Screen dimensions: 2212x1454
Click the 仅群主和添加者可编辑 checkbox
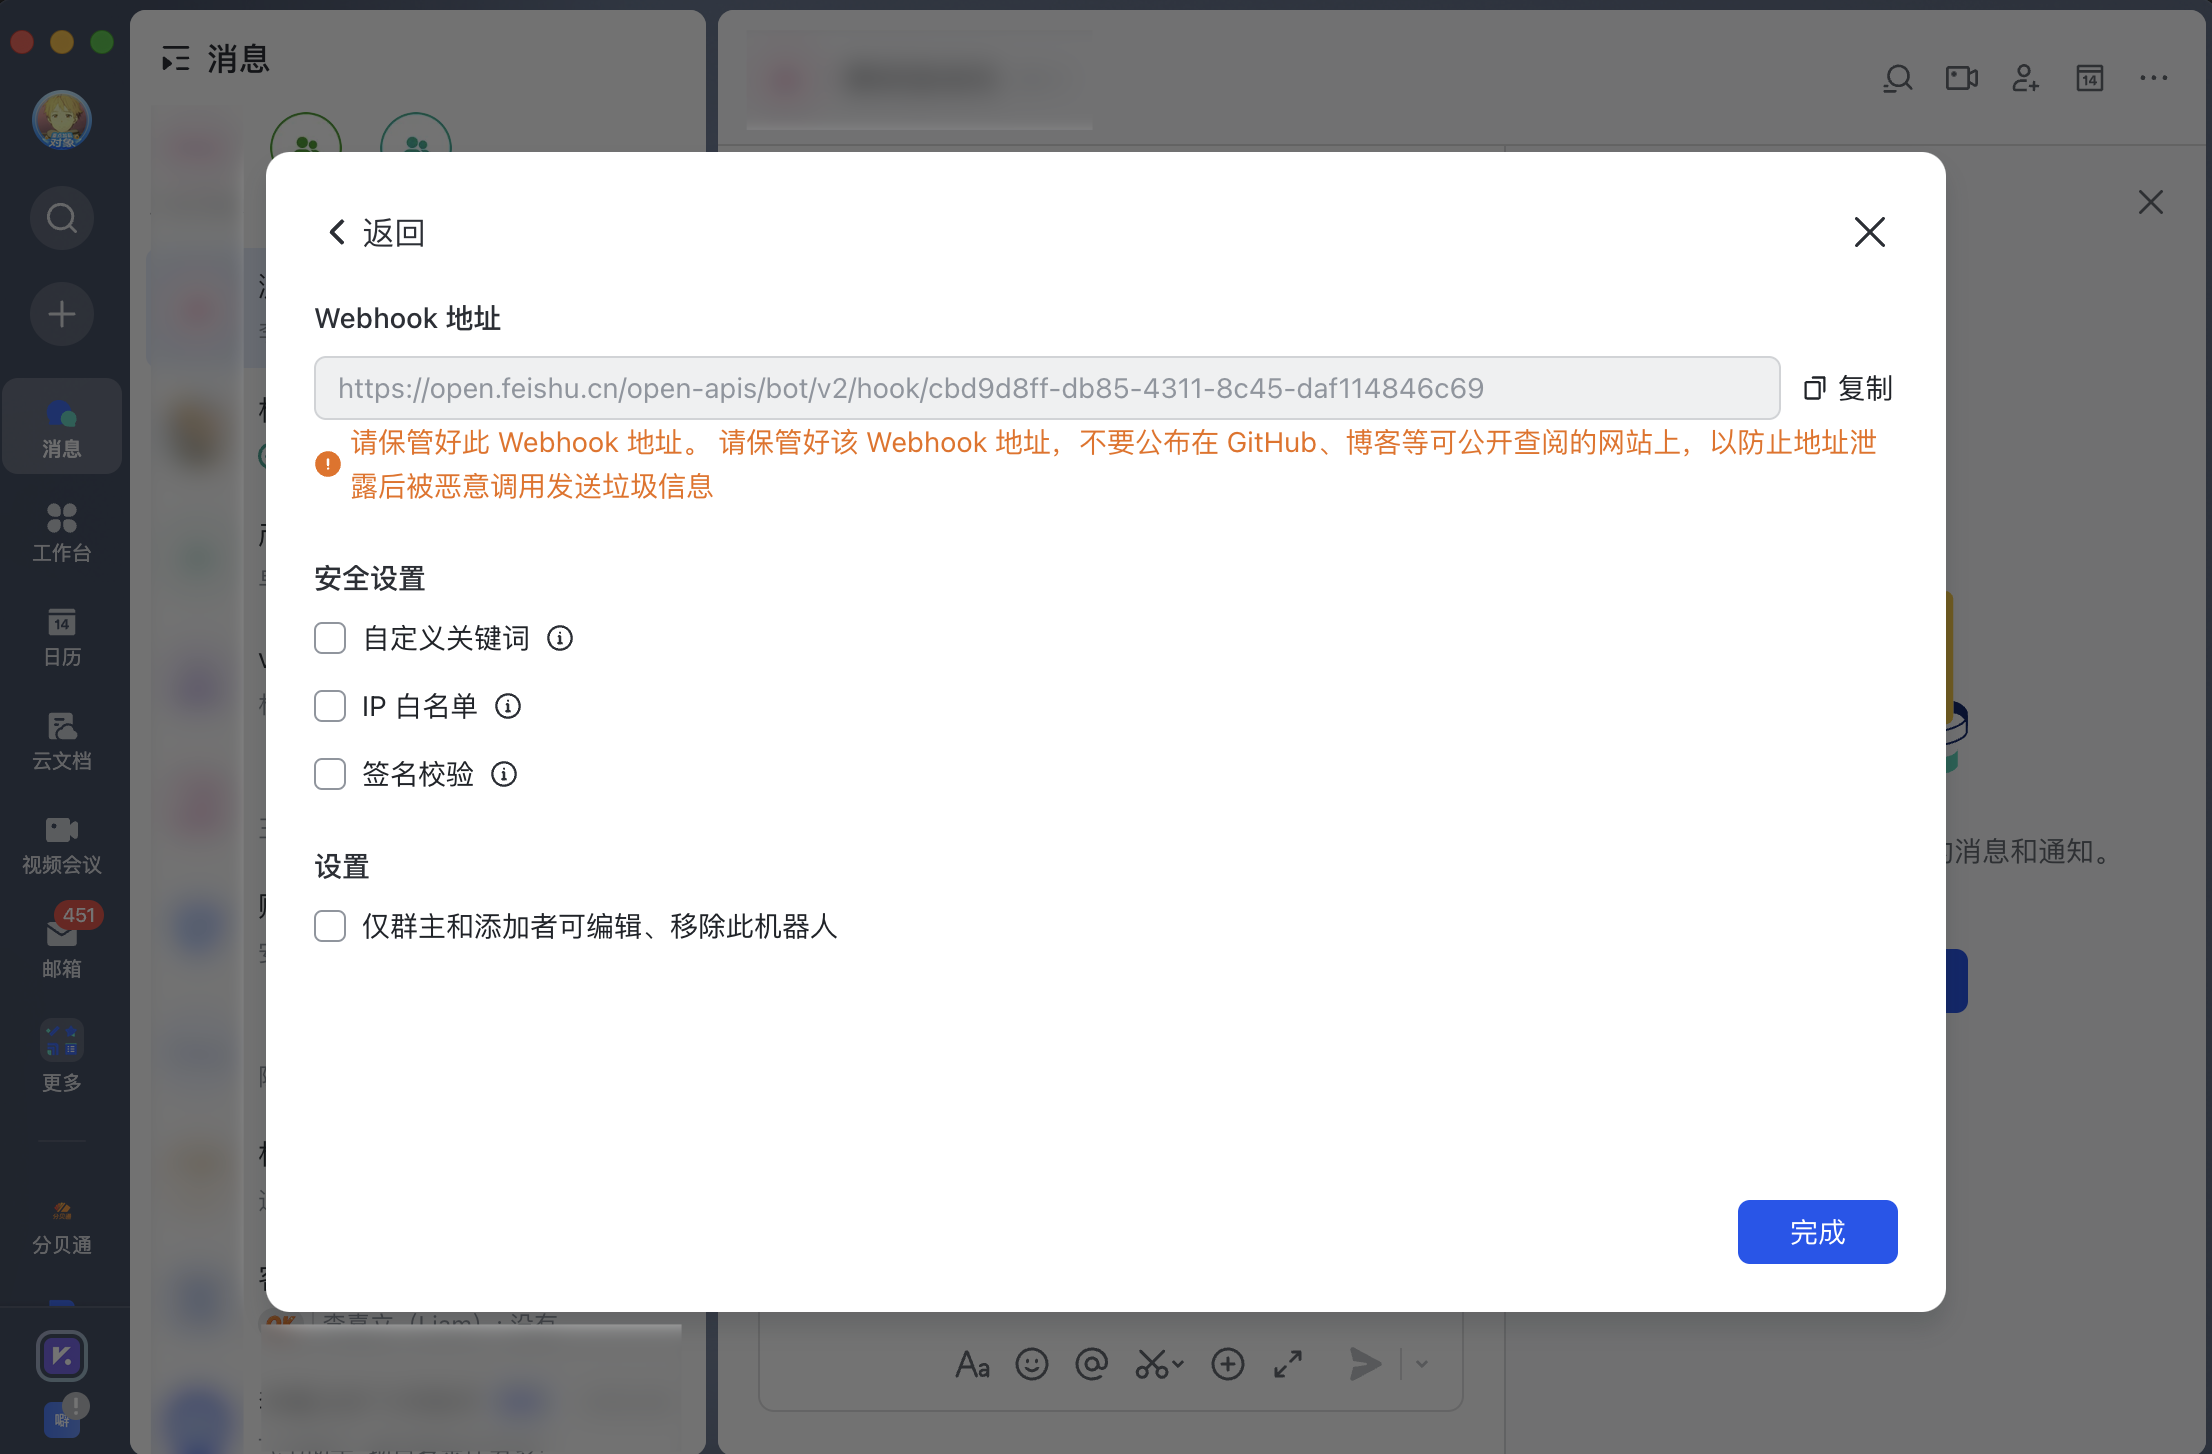point(329,925)
